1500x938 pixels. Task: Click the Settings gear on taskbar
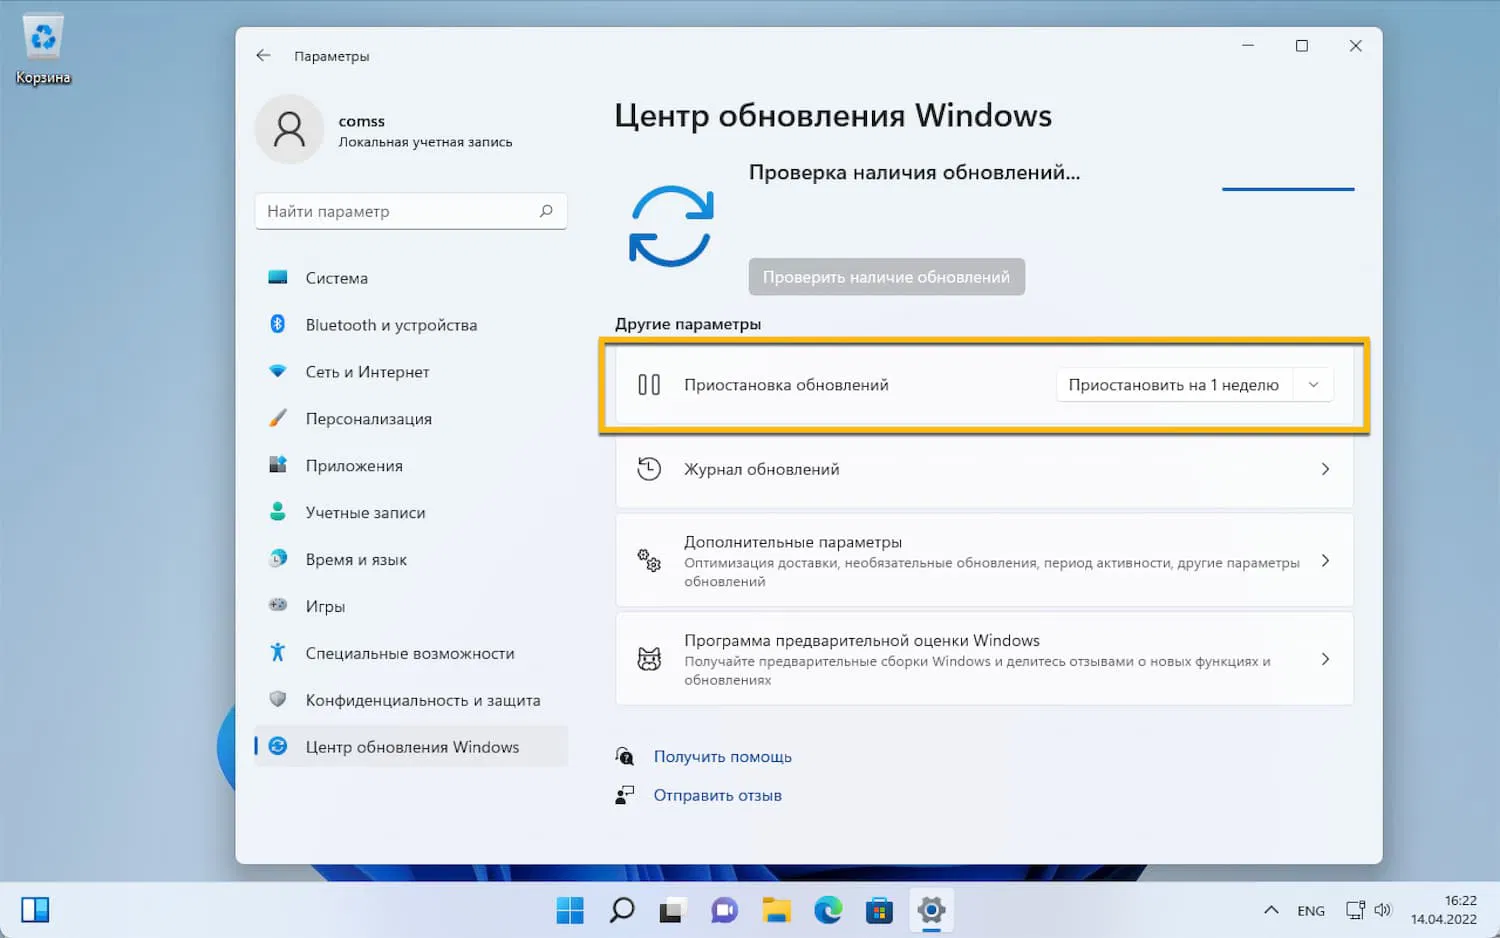tap(931, 910)
